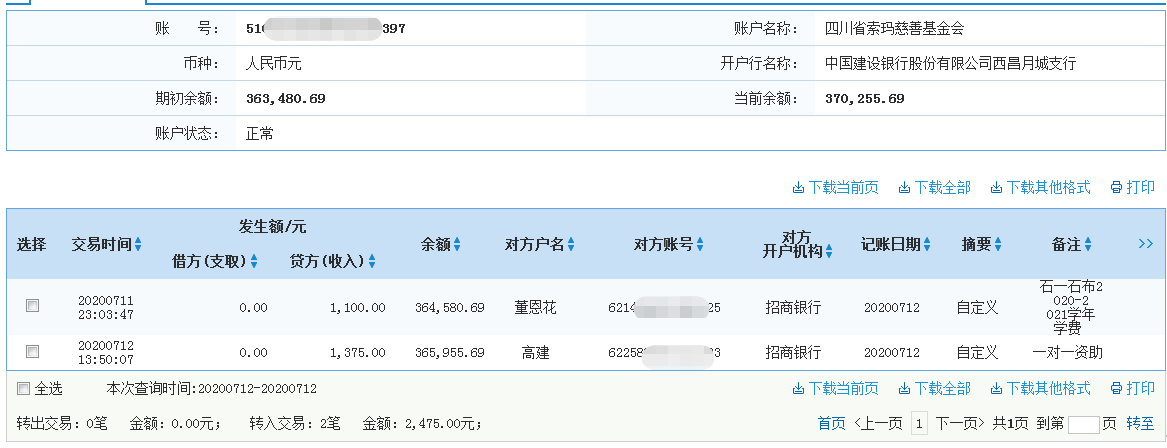Click the top 打印 print icon
The image size is (1167, 448).
point(1115,187)
